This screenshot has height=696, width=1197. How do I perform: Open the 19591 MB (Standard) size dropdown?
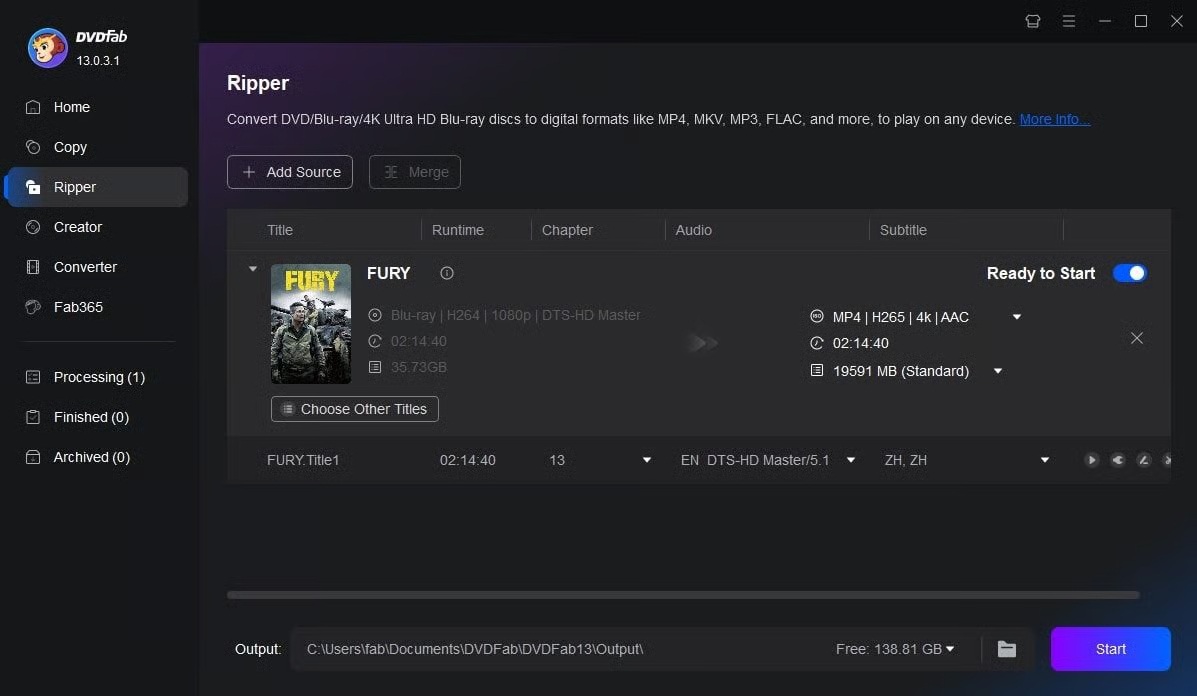coord(998,371)
